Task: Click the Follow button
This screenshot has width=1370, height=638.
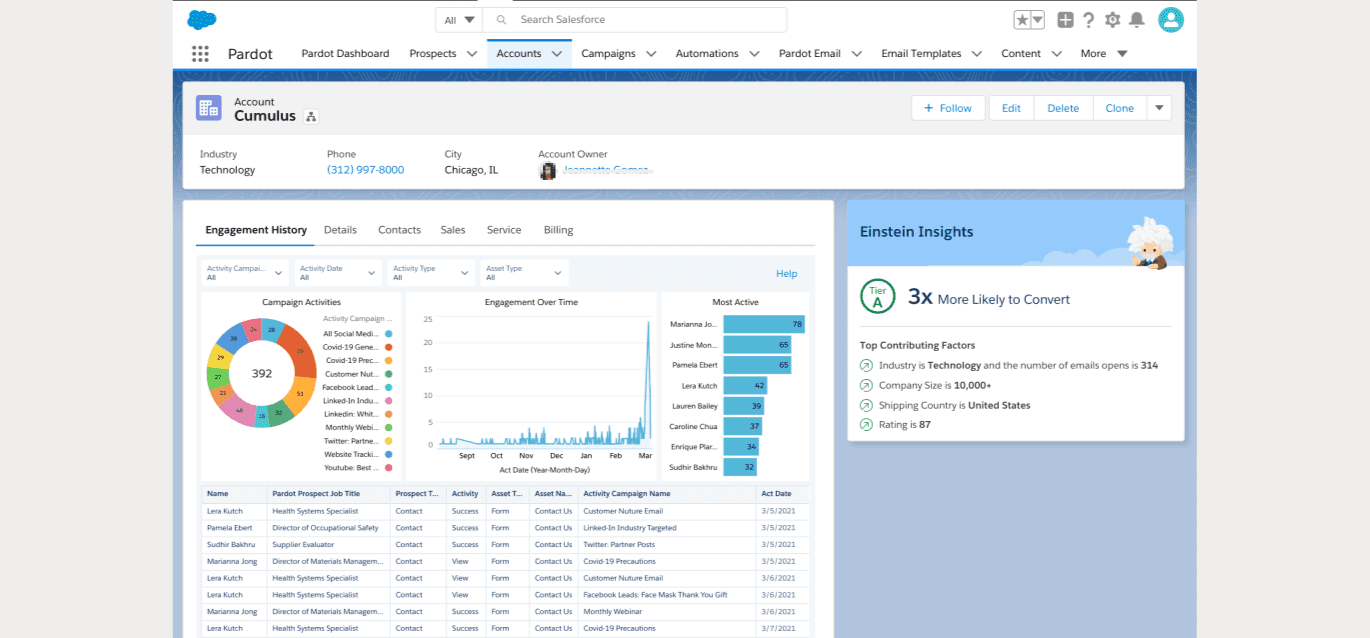Action: pyautogui.click(x=948, y=108)
